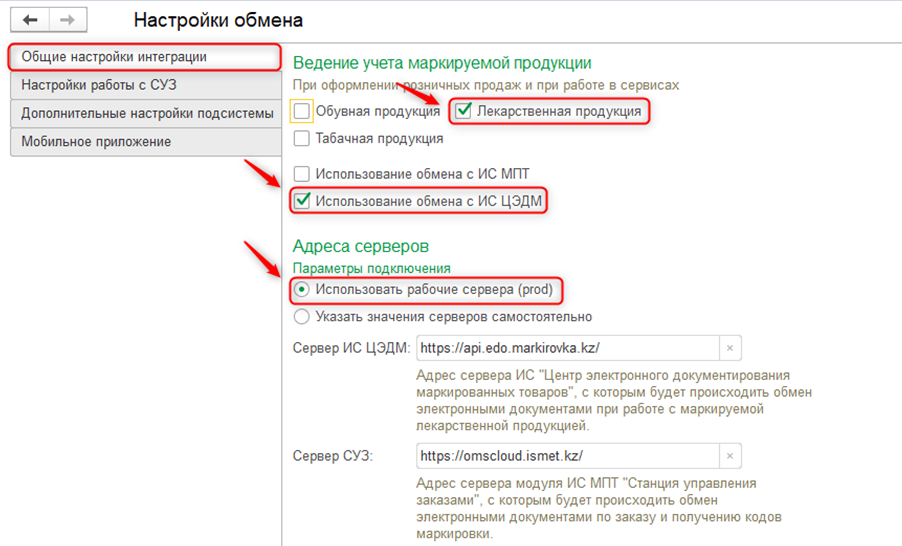This screenshot has height=546, width=902.
Task: Uncheck Лекарственная продукция checkbox
Action: pos(463,111)
